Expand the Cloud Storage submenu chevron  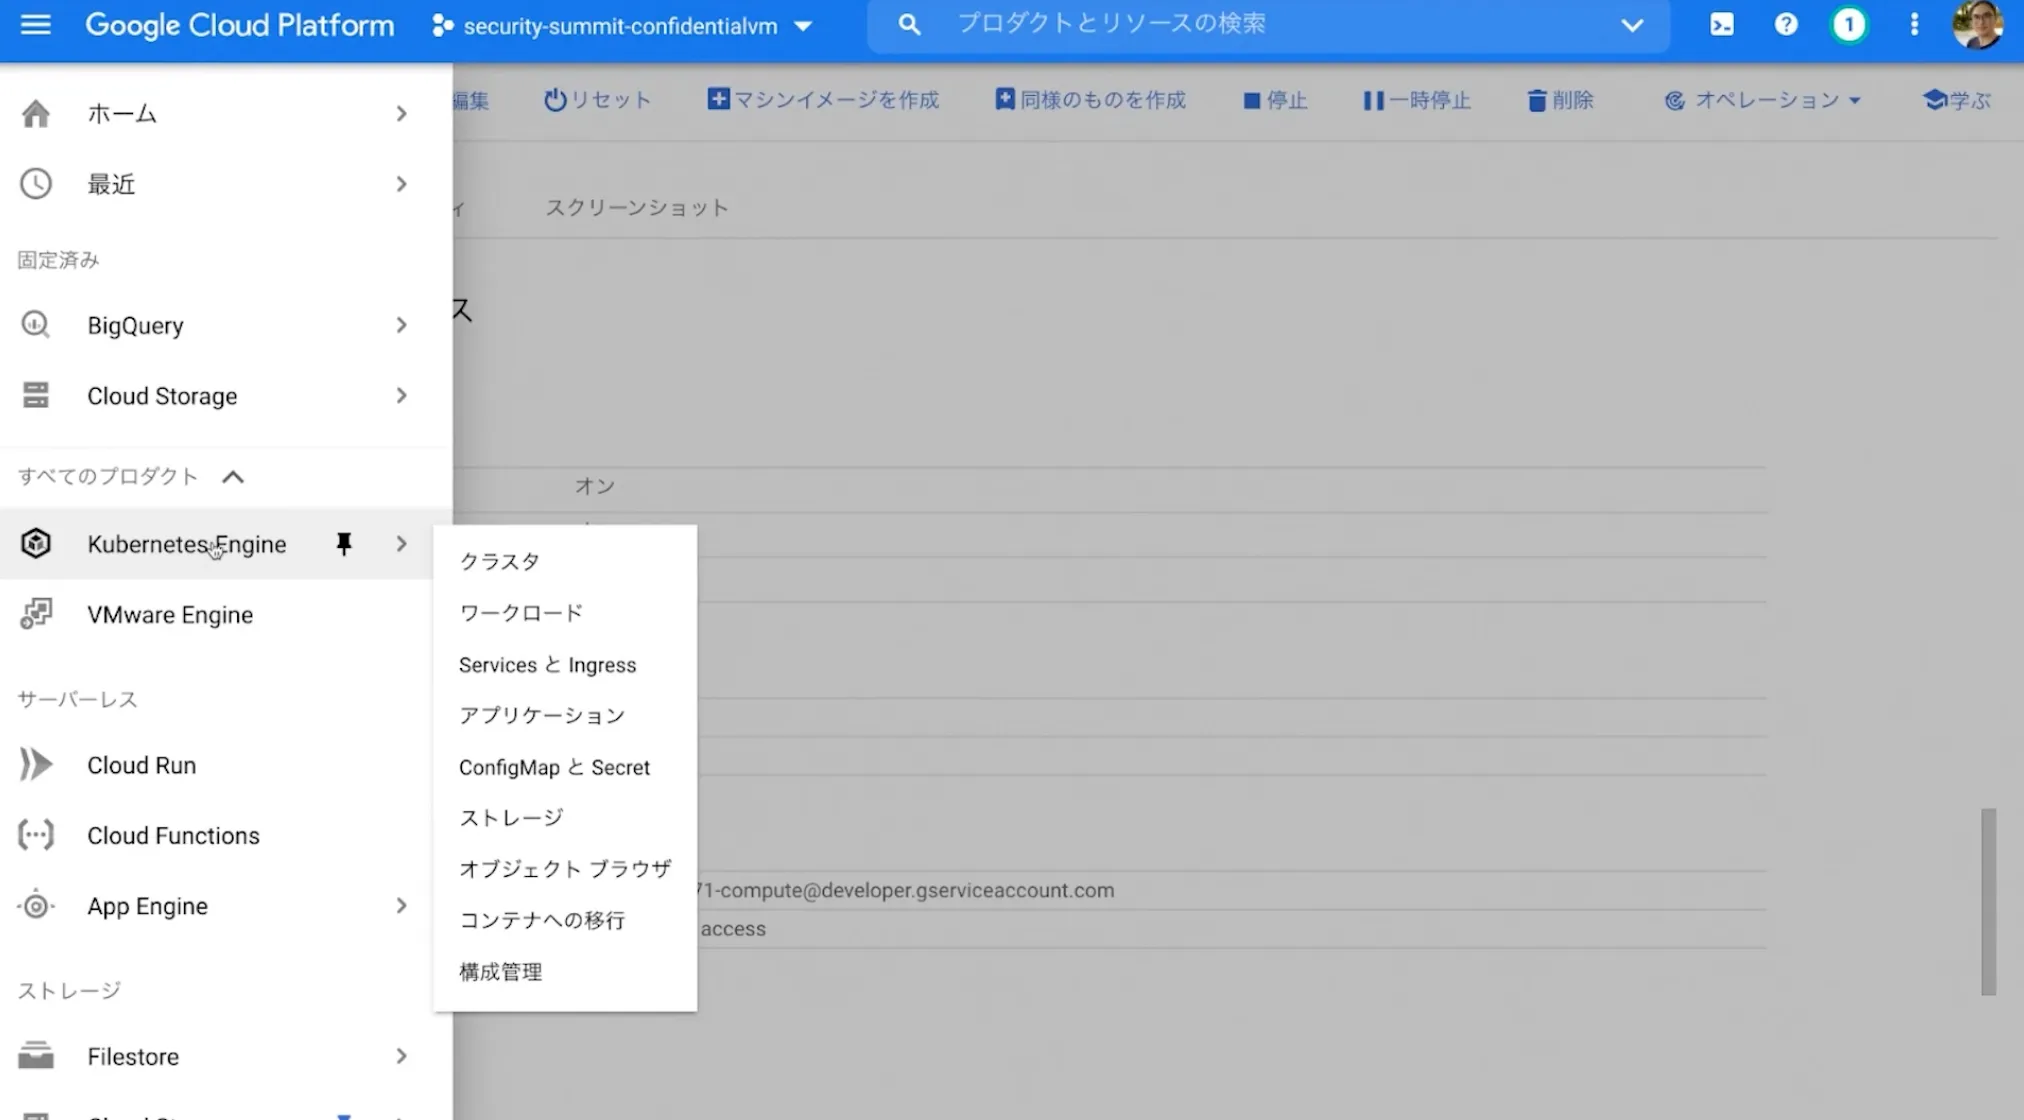tap(401, 395)
